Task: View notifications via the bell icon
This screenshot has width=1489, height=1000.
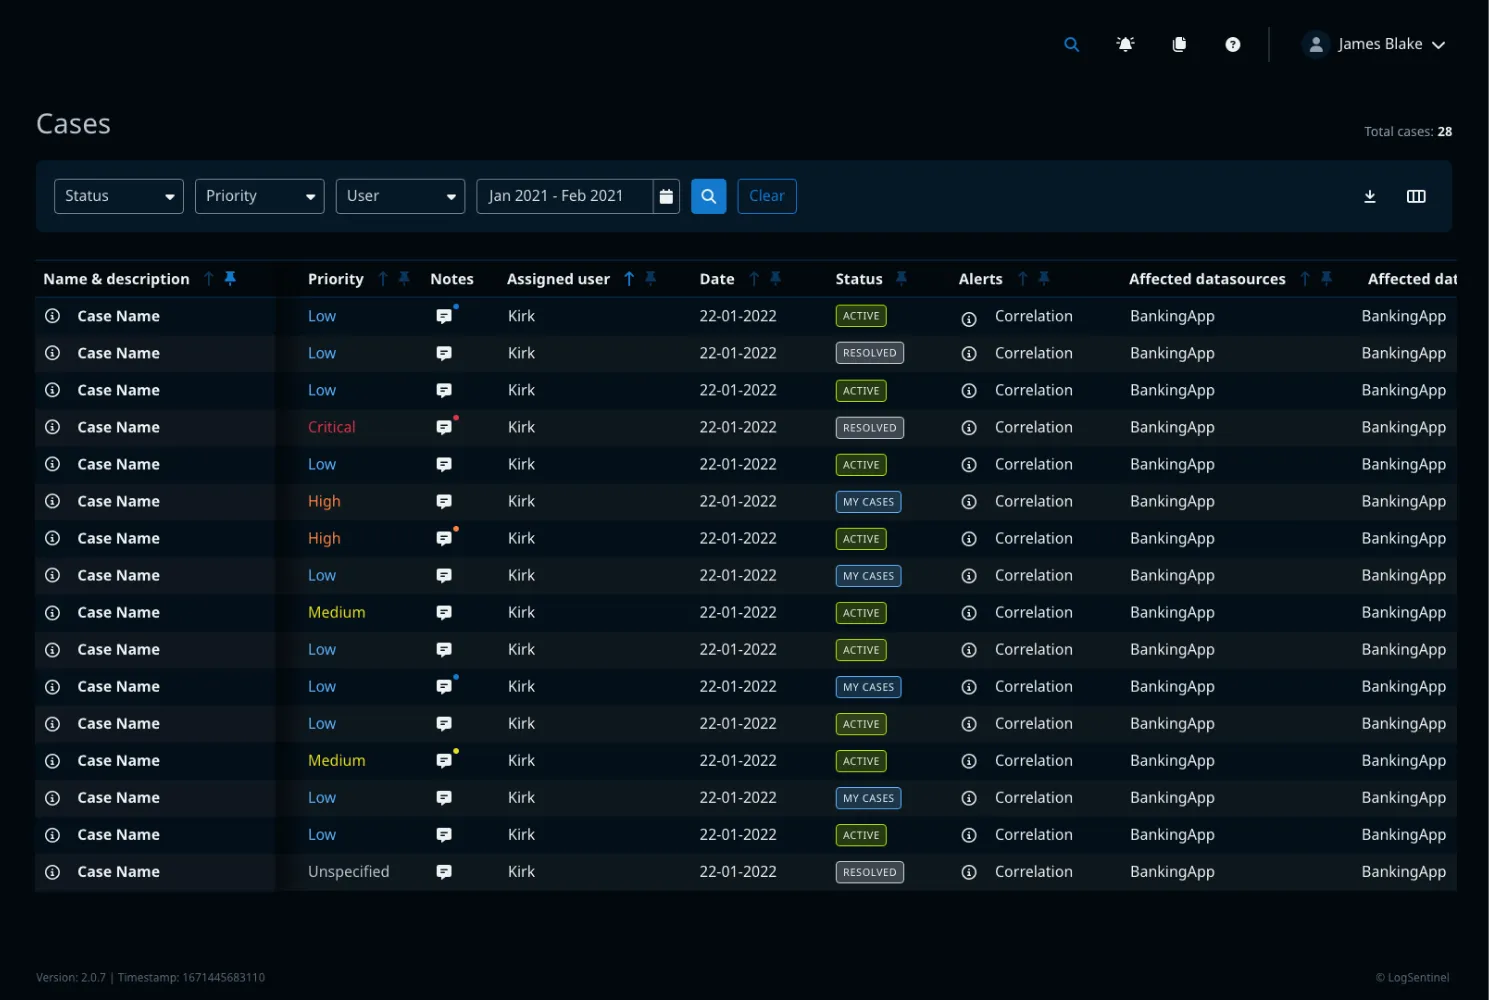Action: tap(1125, 44)
